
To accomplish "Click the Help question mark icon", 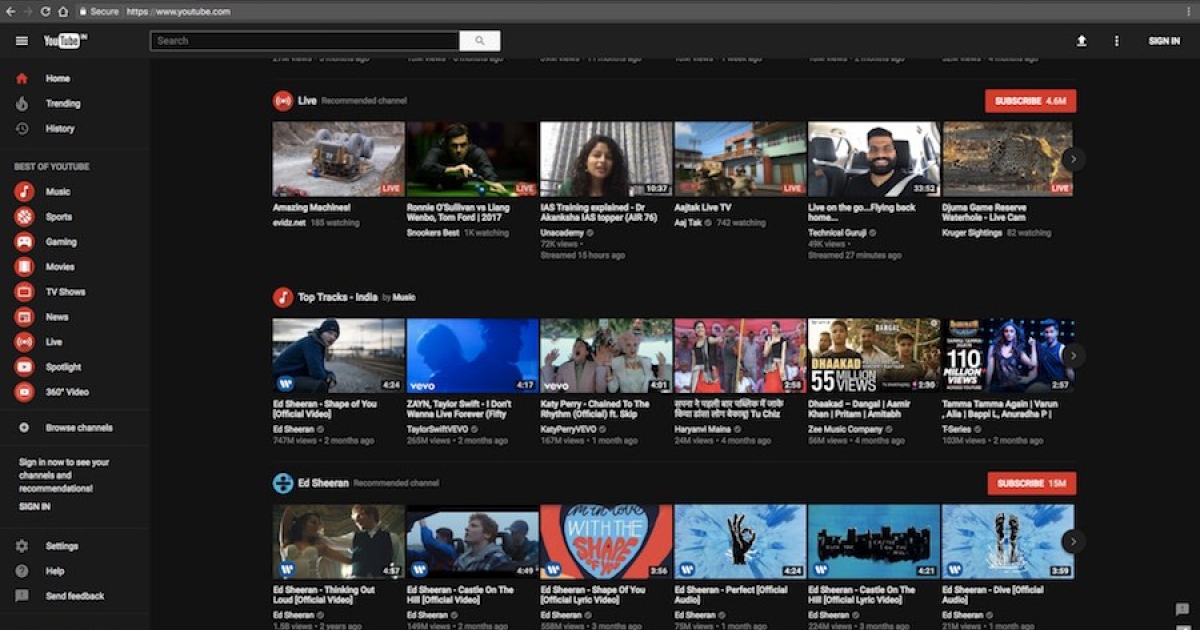I will (x=22, y=571).
